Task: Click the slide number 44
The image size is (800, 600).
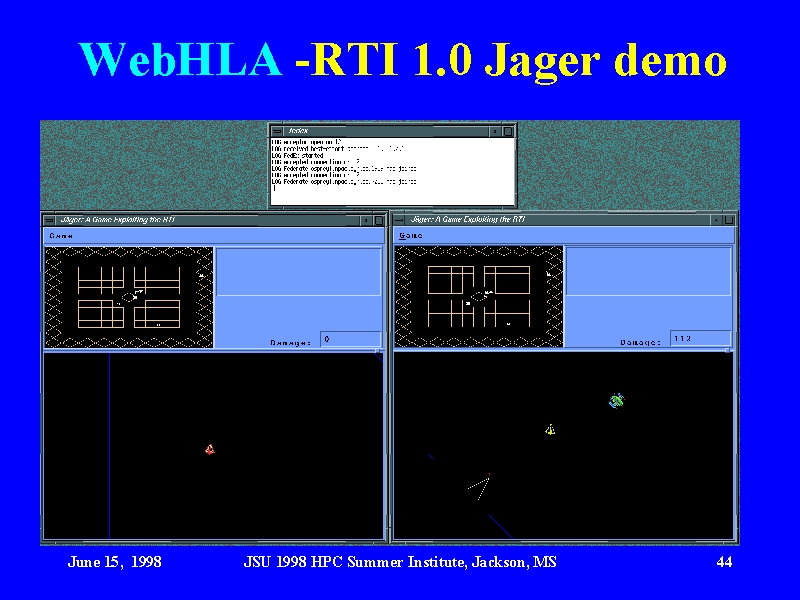Action: [x=724, y=562]
